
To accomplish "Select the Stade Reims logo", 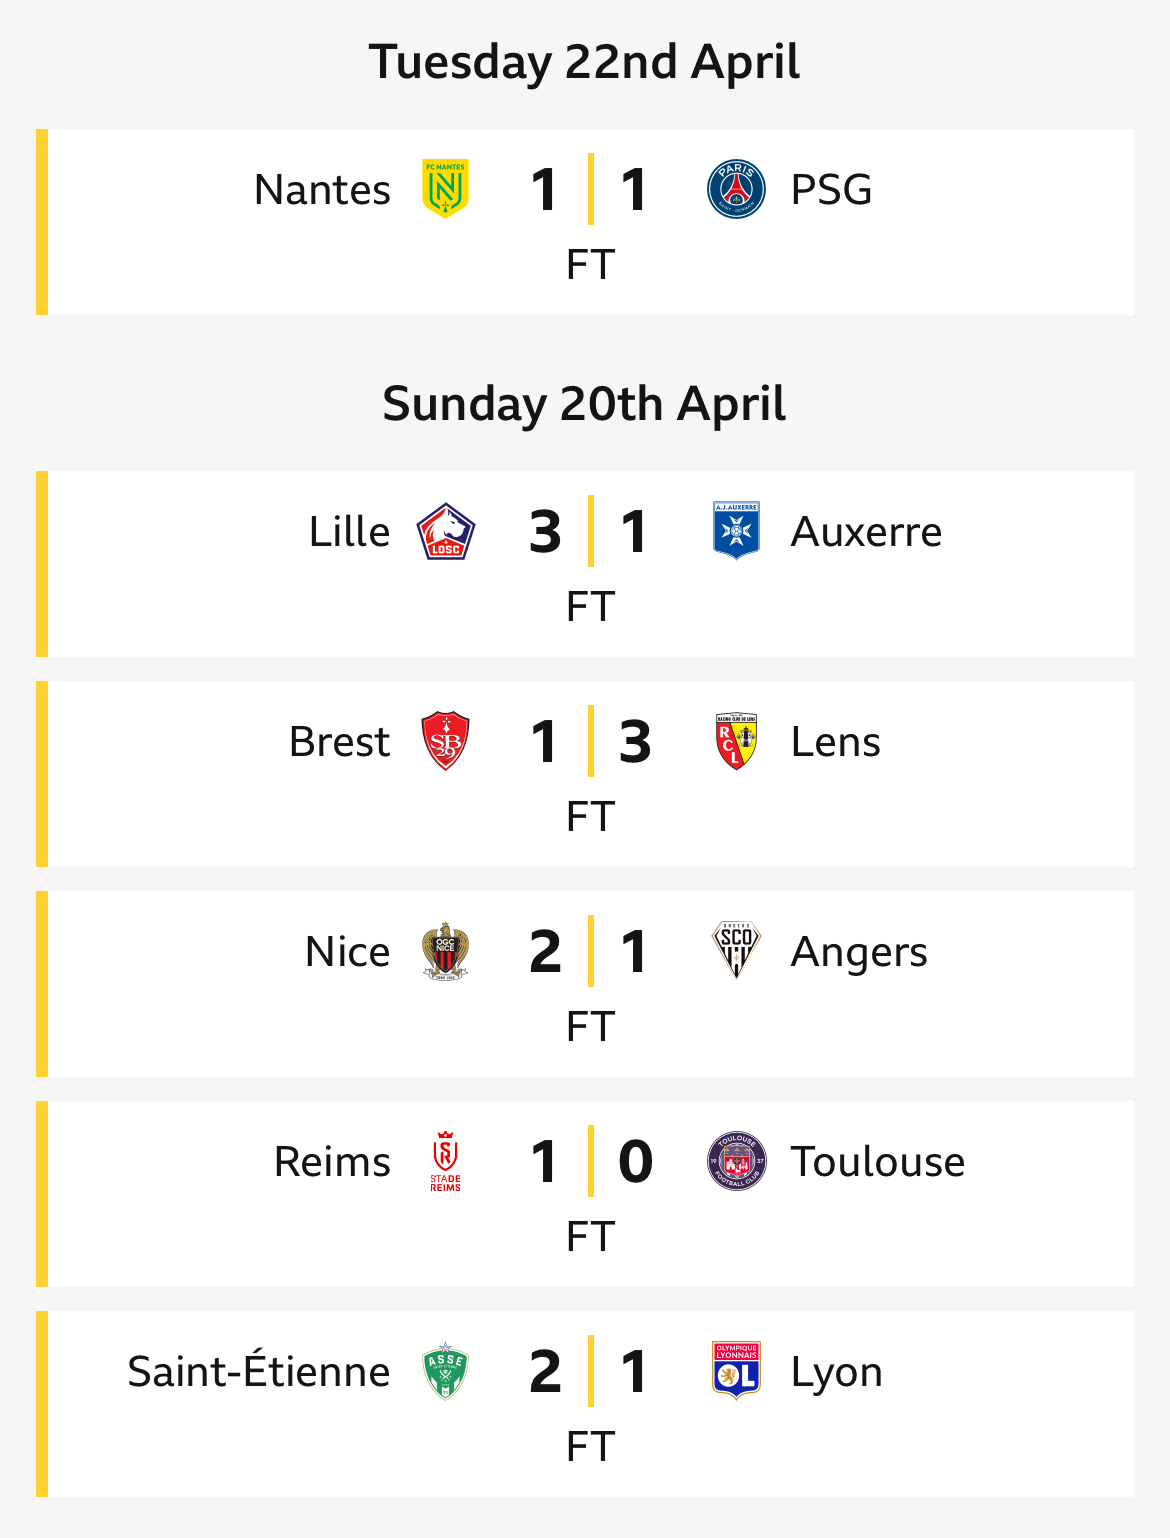I will tap(445, 1161).
